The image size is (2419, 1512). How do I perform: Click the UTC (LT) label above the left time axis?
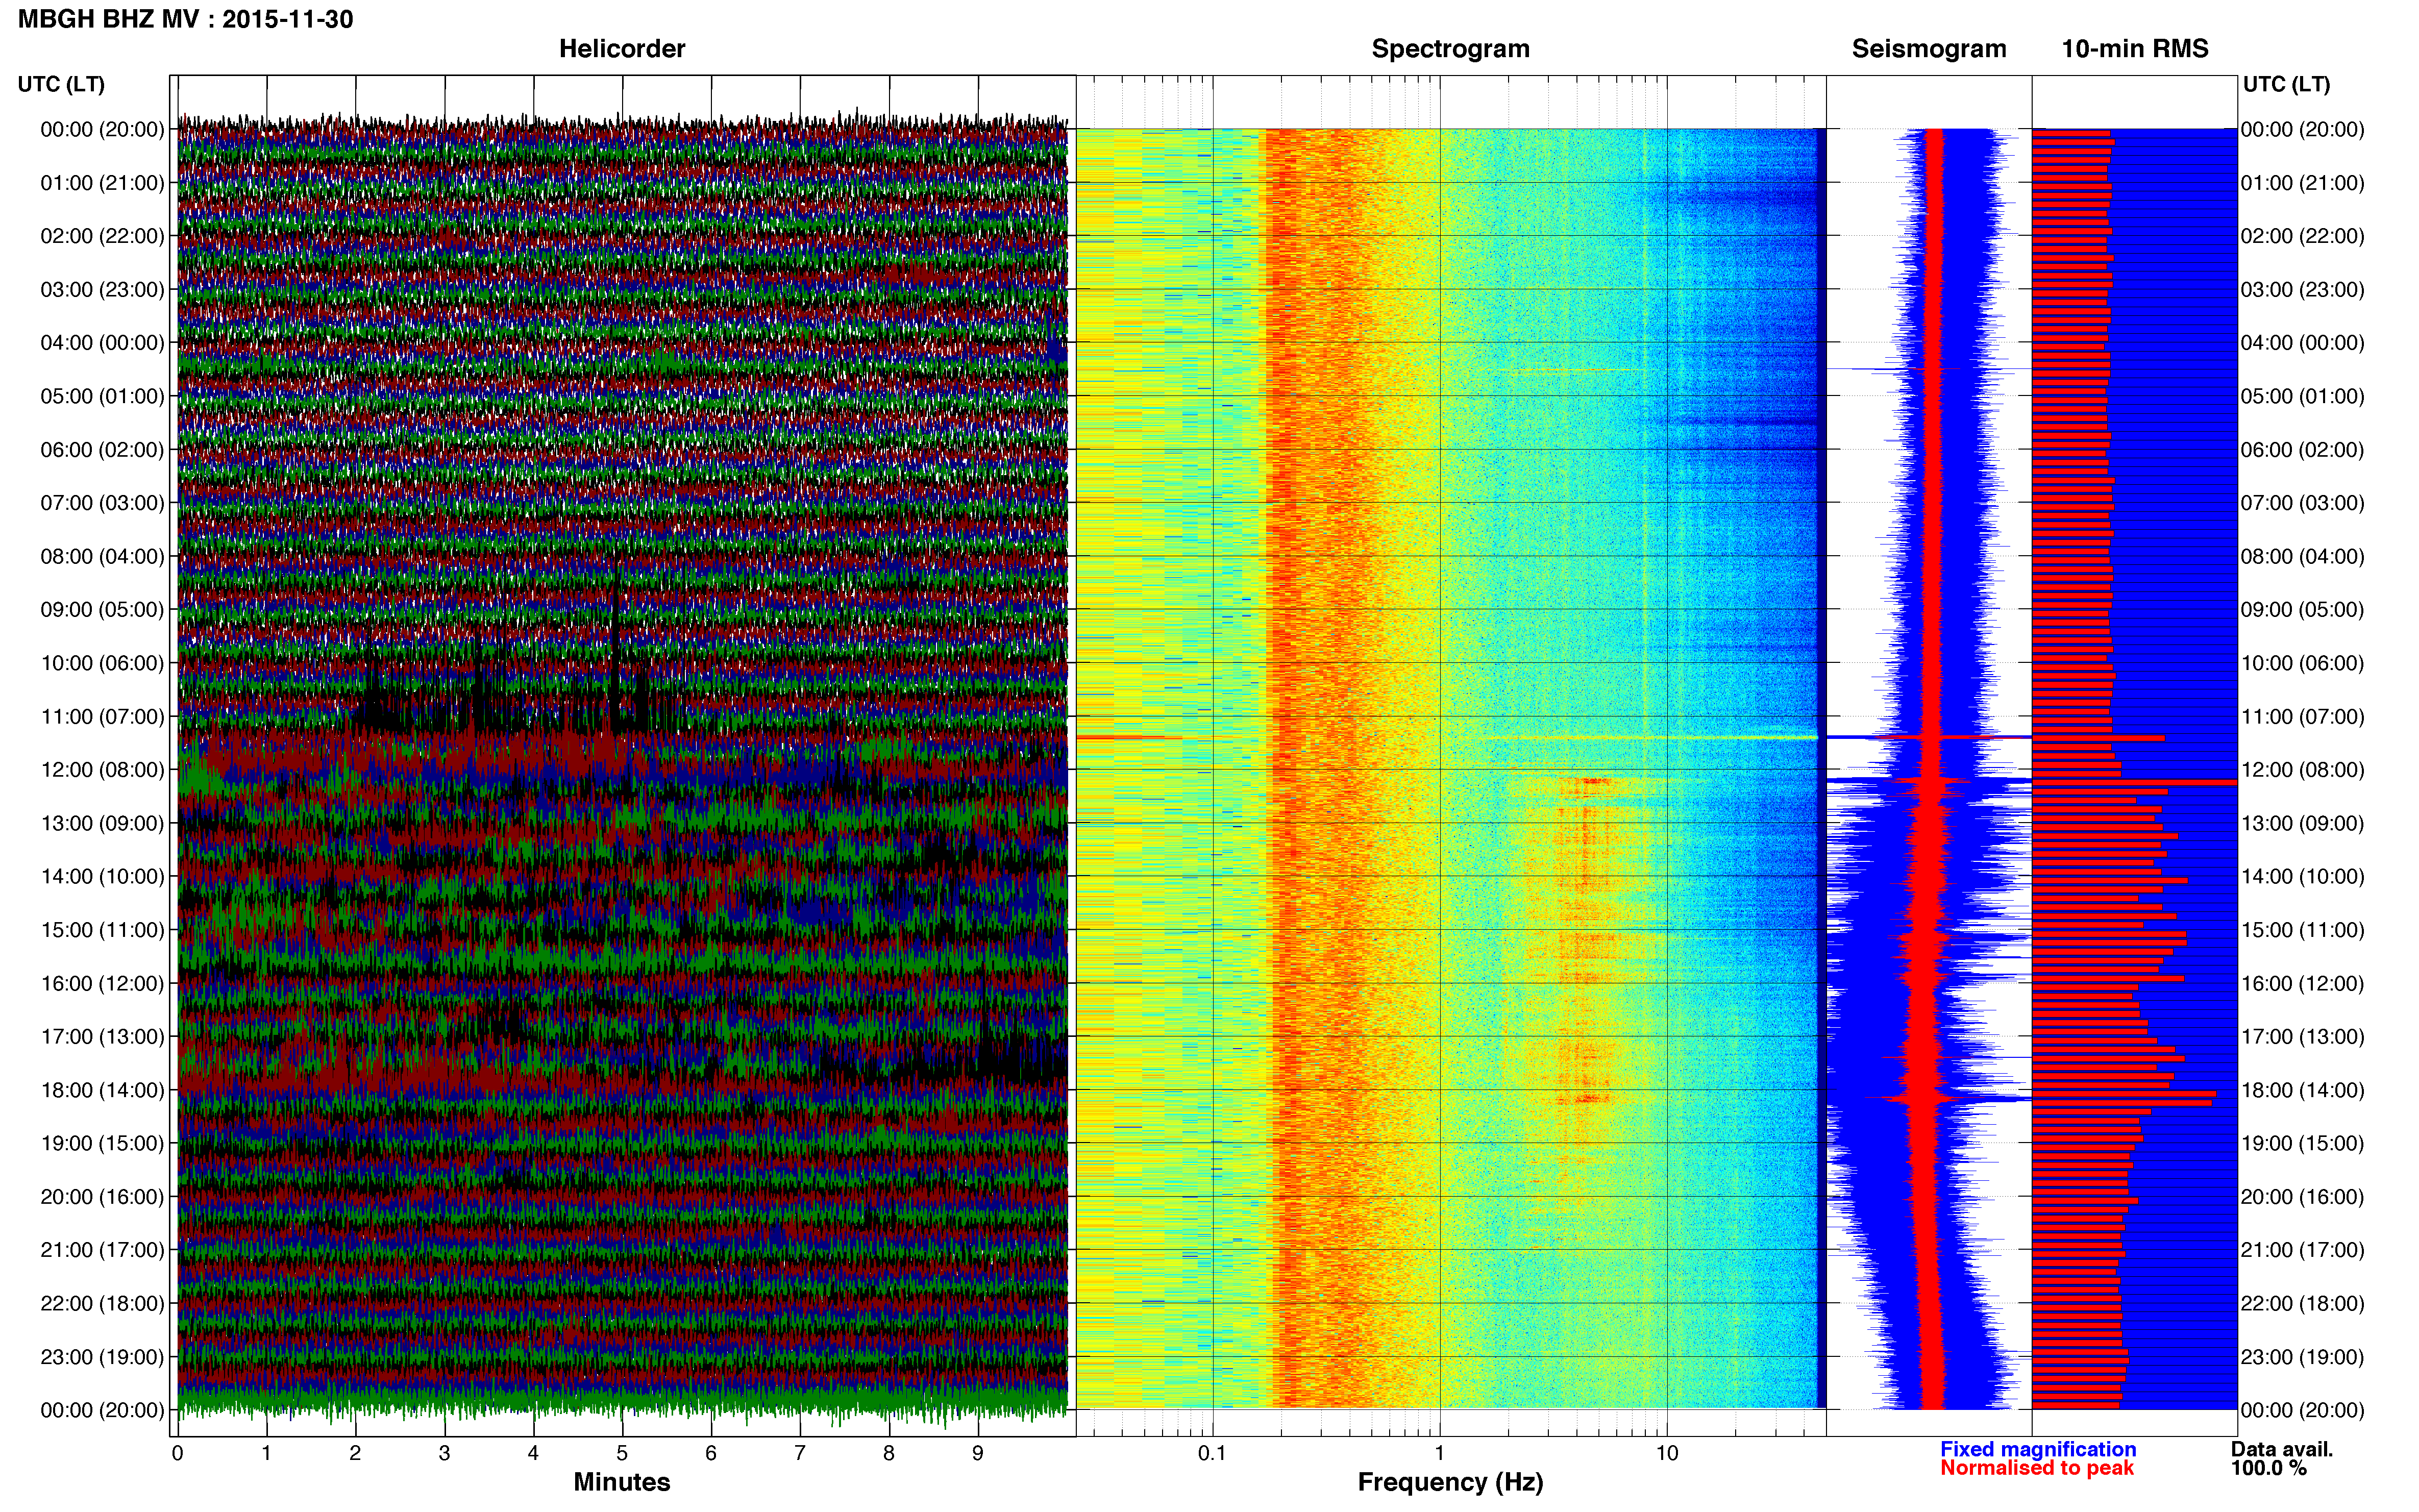pos(61,84)
